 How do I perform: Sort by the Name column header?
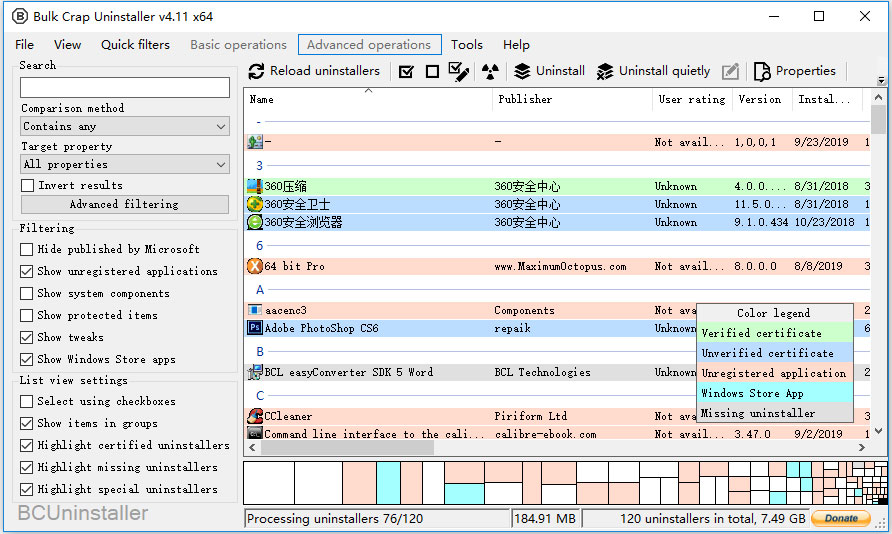368,99
